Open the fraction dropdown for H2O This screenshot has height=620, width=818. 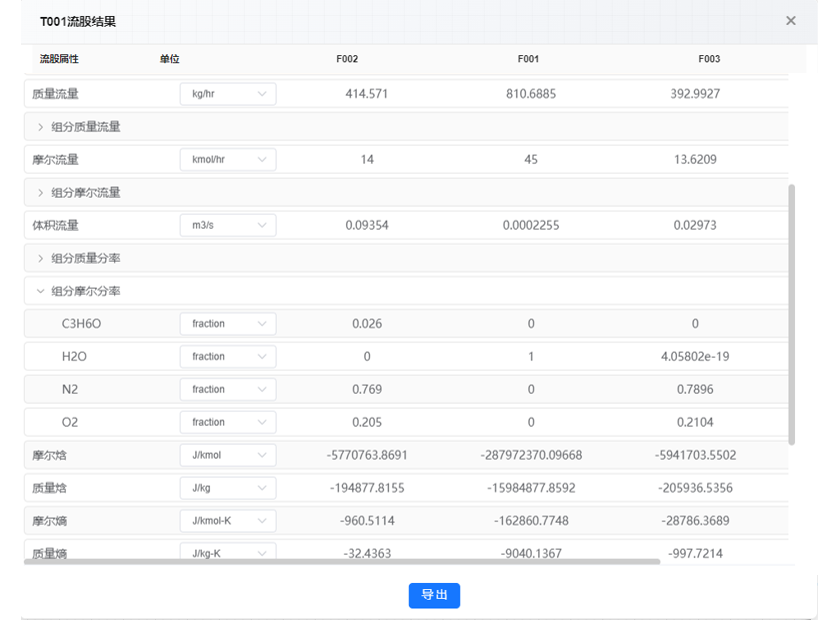228,356
